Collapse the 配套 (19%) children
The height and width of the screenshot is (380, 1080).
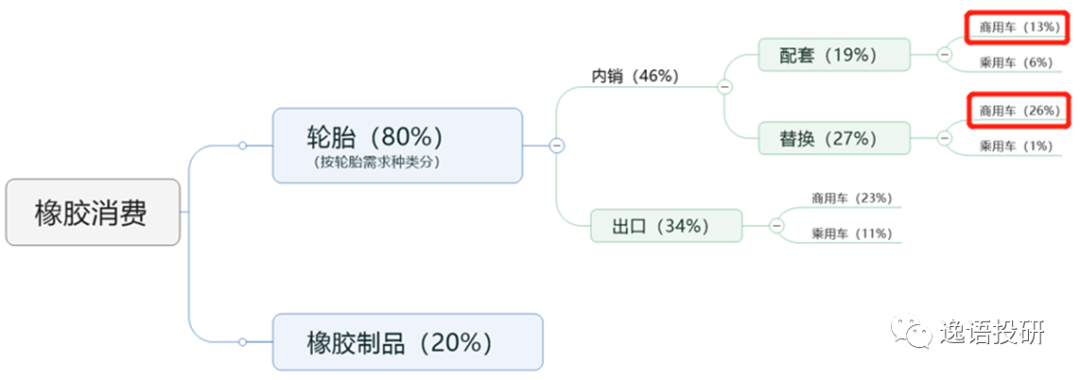pyautogui.click(x=944, y=54)
